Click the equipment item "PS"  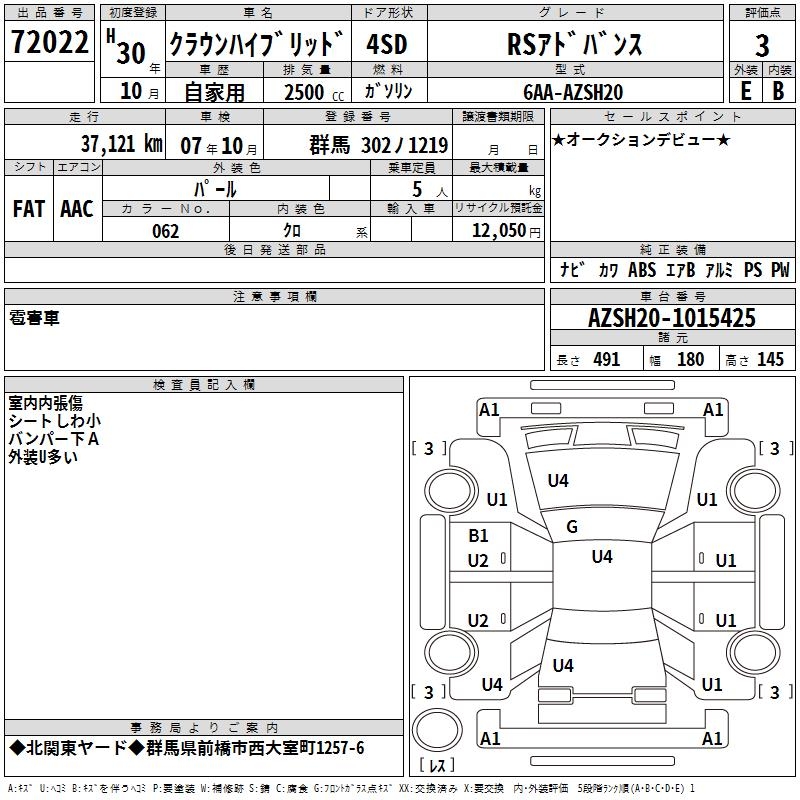click(753, 270)
